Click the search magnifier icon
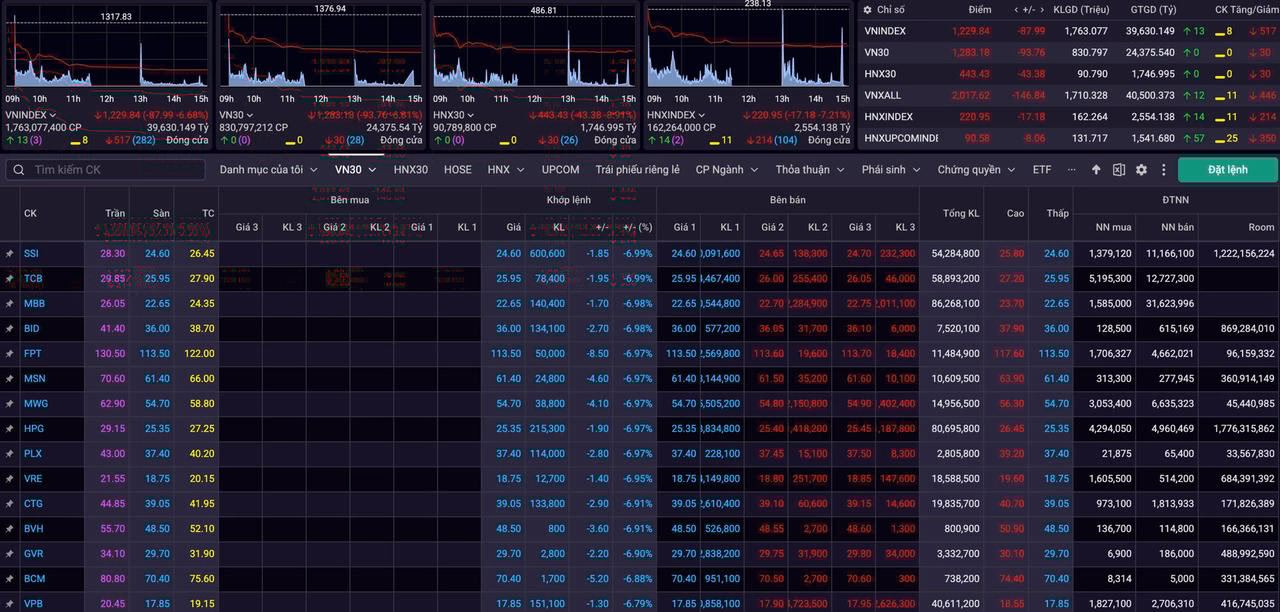 tap(19, 170)
